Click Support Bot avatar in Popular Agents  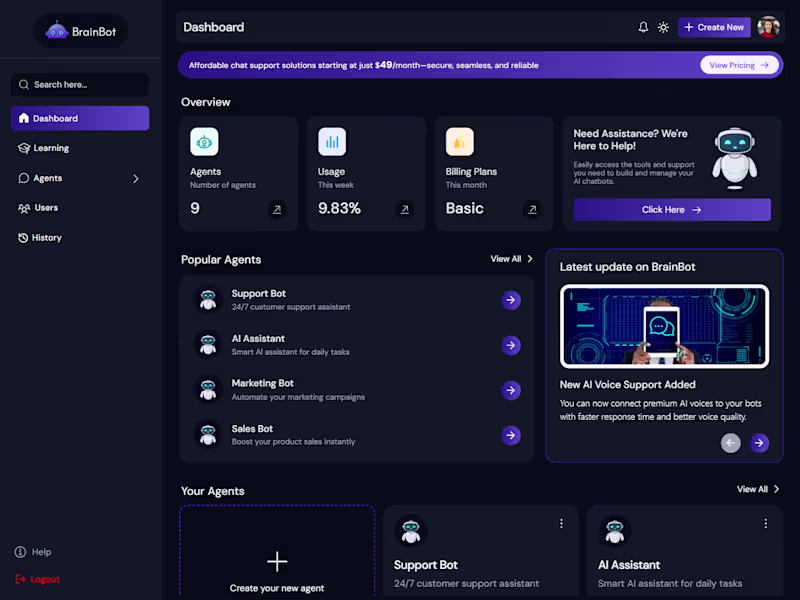tap(208, 300)
